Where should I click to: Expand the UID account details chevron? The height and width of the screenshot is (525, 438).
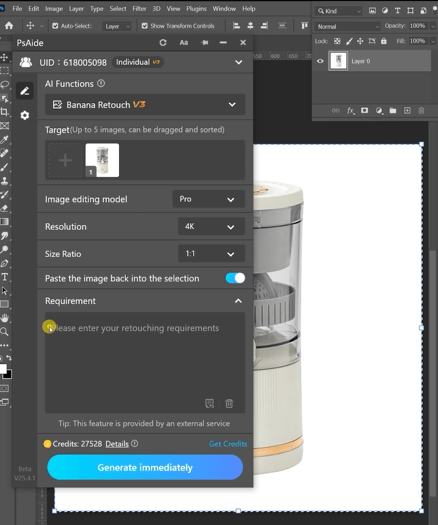(238, 62)
